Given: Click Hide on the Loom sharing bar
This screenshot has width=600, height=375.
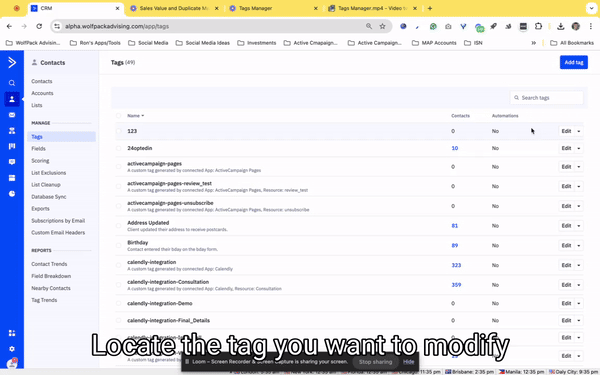Looking at the screenshot, I should coord(408,362).
